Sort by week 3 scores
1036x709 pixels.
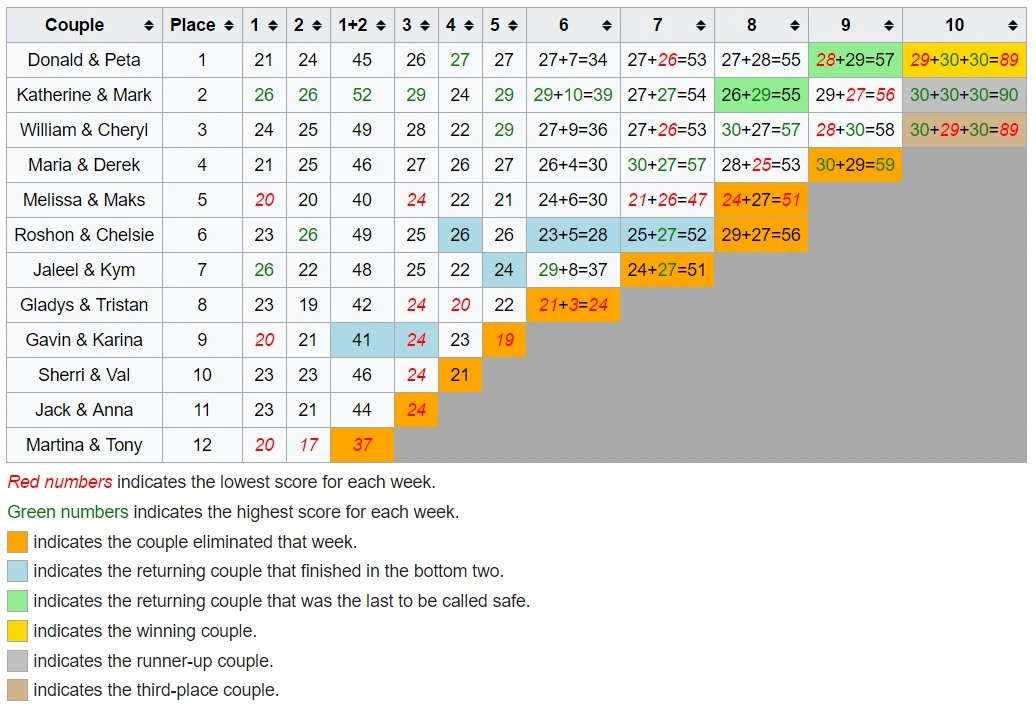pyautogui.click(x=426, y=25)
